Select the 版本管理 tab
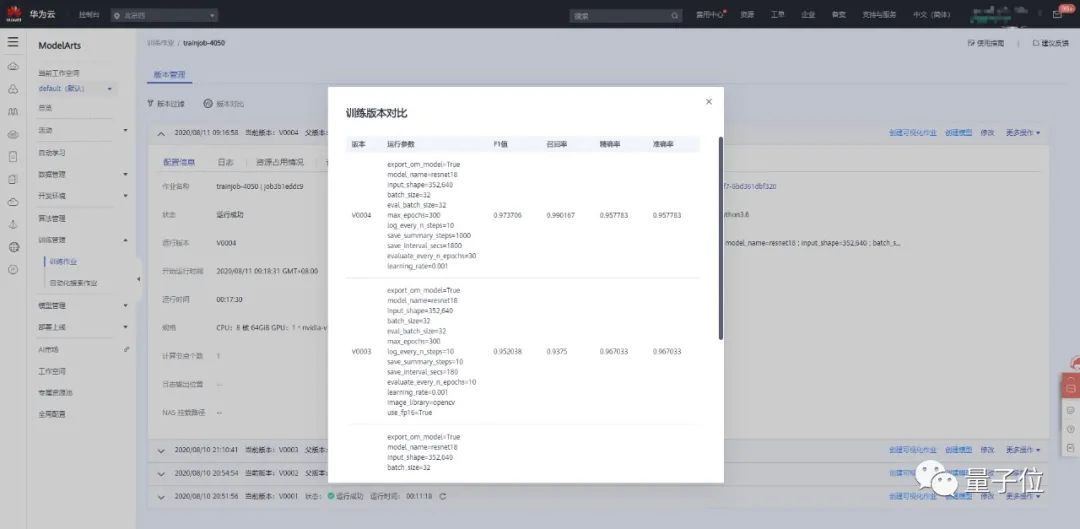 click(169, 74)
